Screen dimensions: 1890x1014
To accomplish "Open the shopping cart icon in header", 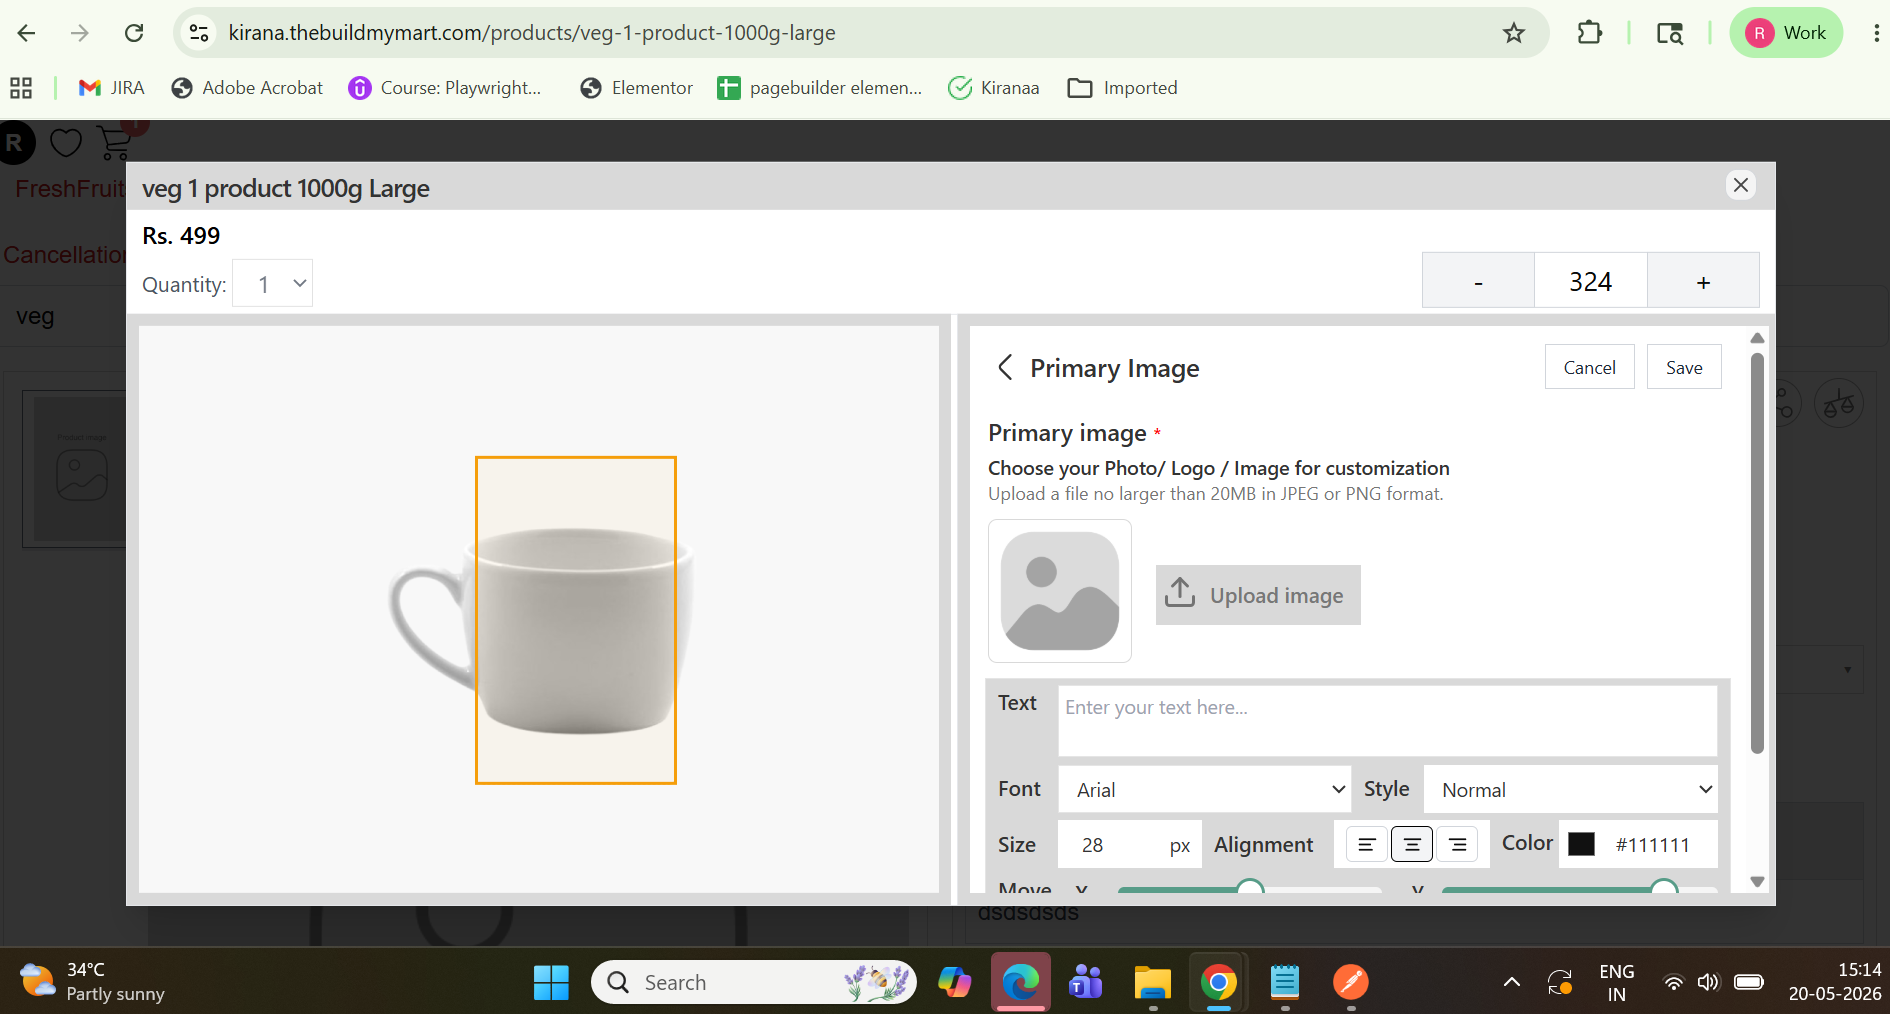I will click(116, 142).
